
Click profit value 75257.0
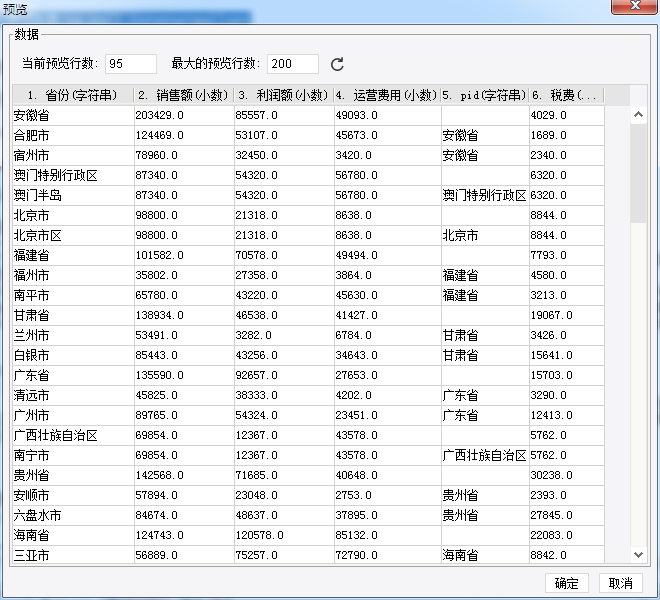tap(284, 555)
